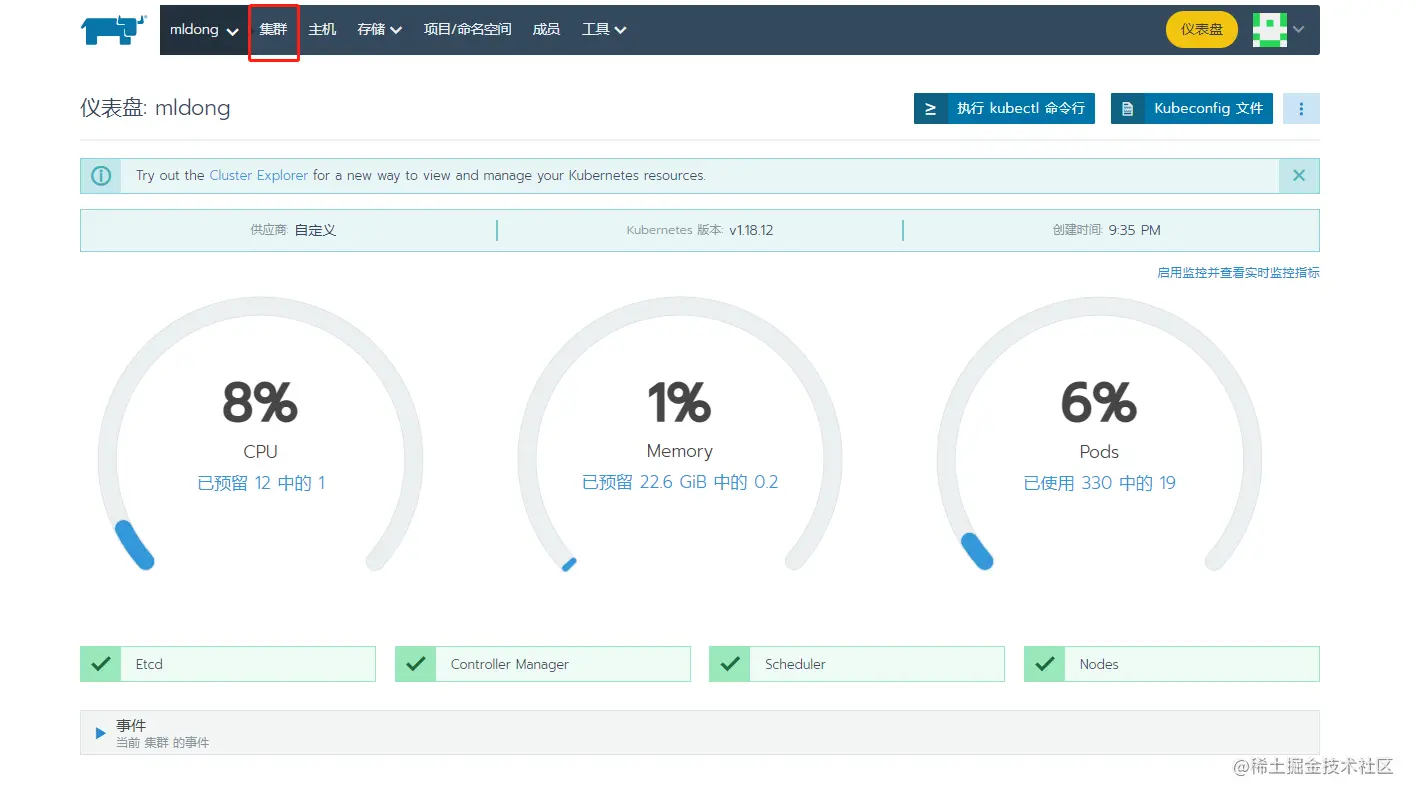Click the Scheduler status checkmark icon
This screenshot has width=1416, height=799.
[x=730, y=664]
